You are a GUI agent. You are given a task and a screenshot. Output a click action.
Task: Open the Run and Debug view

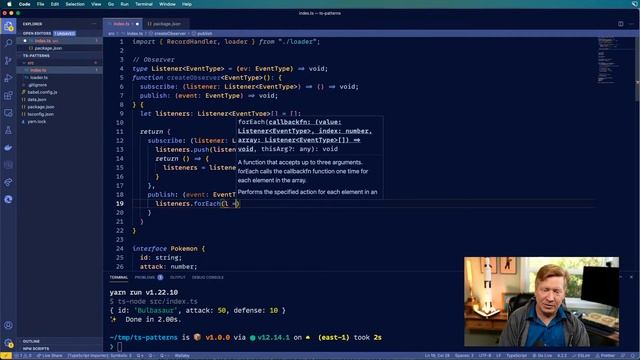coord(8,78)
